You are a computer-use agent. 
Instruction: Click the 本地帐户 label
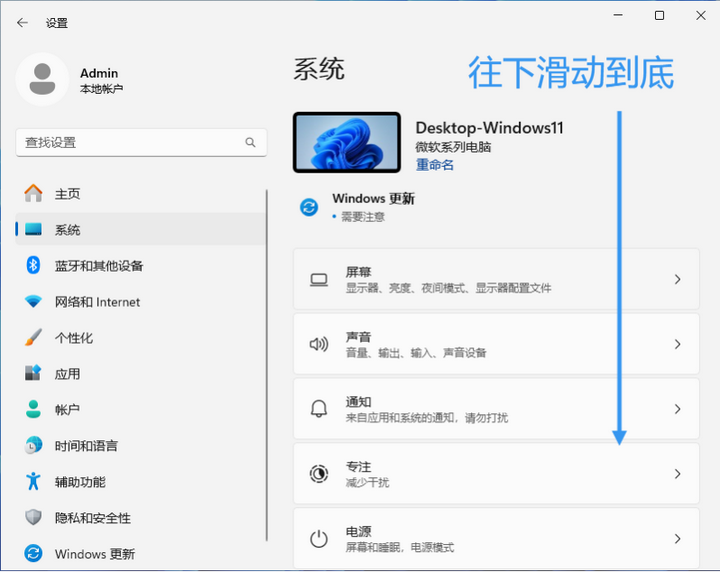101,89
